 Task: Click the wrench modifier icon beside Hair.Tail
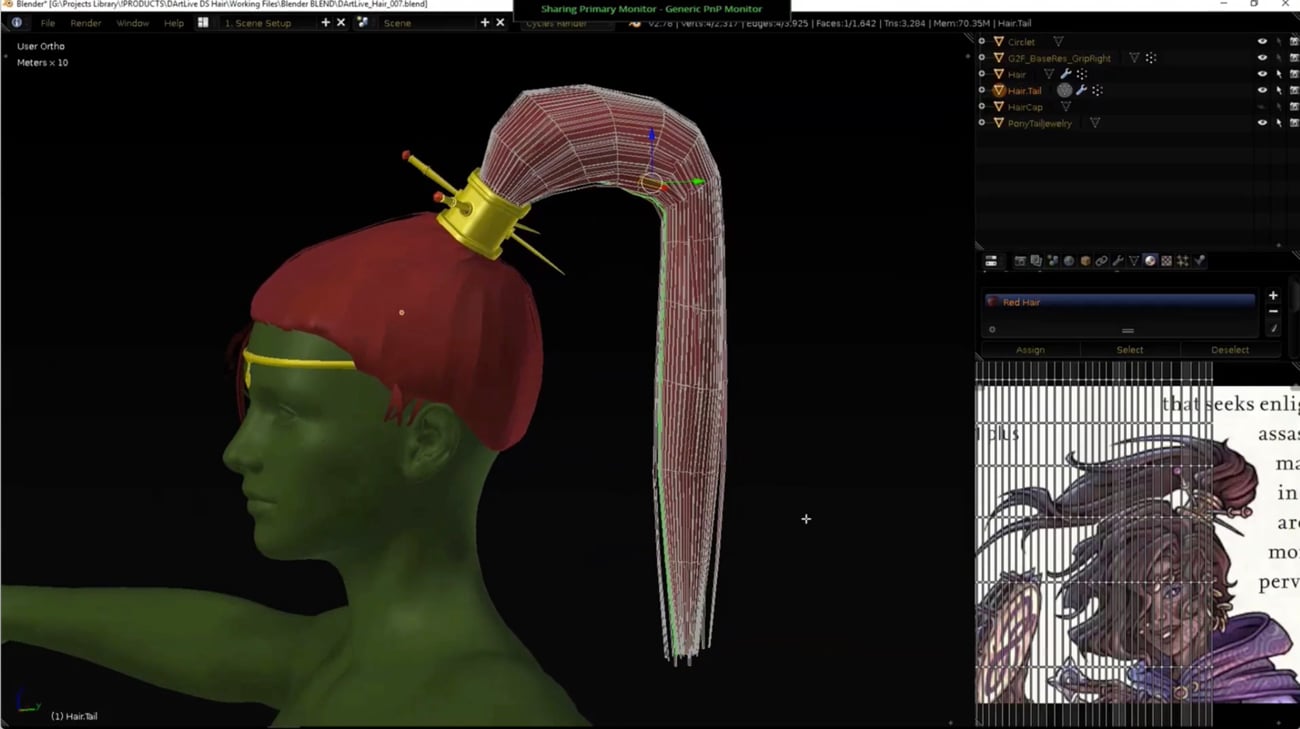pyautogui.click(x=1081, y=89)
